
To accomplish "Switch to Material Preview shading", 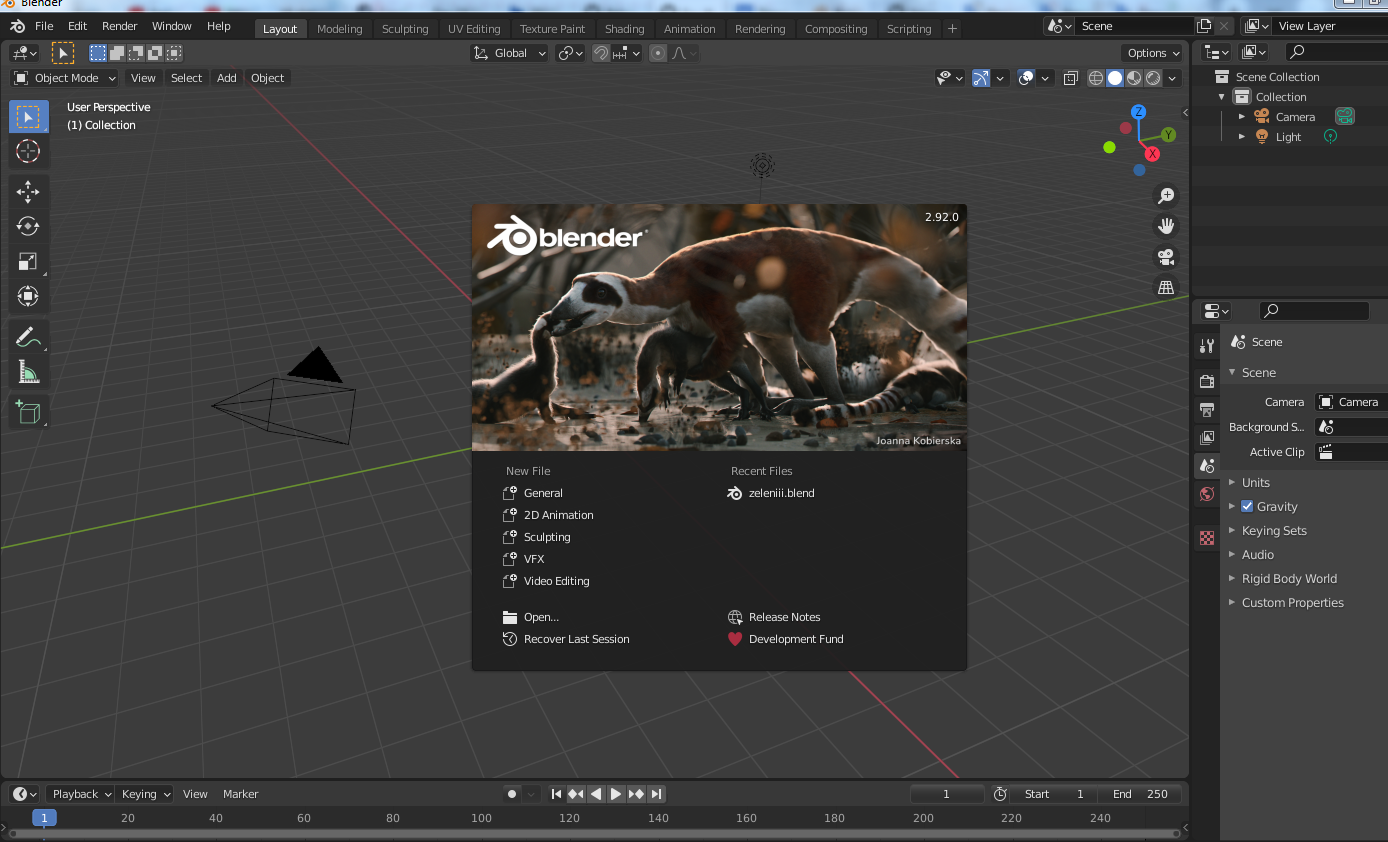I will pos(1134,78).
